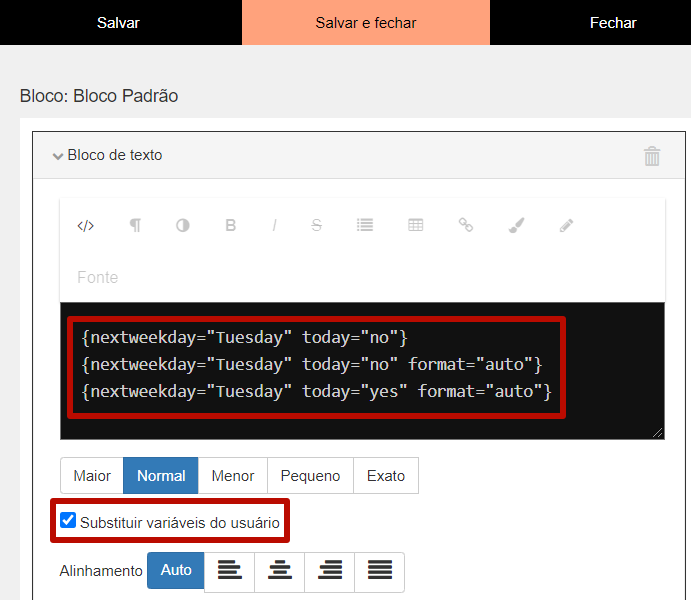This screenshot has width=691, height=600.
Task: Open paragraph format icon in toolbar
Action: tap(135, 225)
